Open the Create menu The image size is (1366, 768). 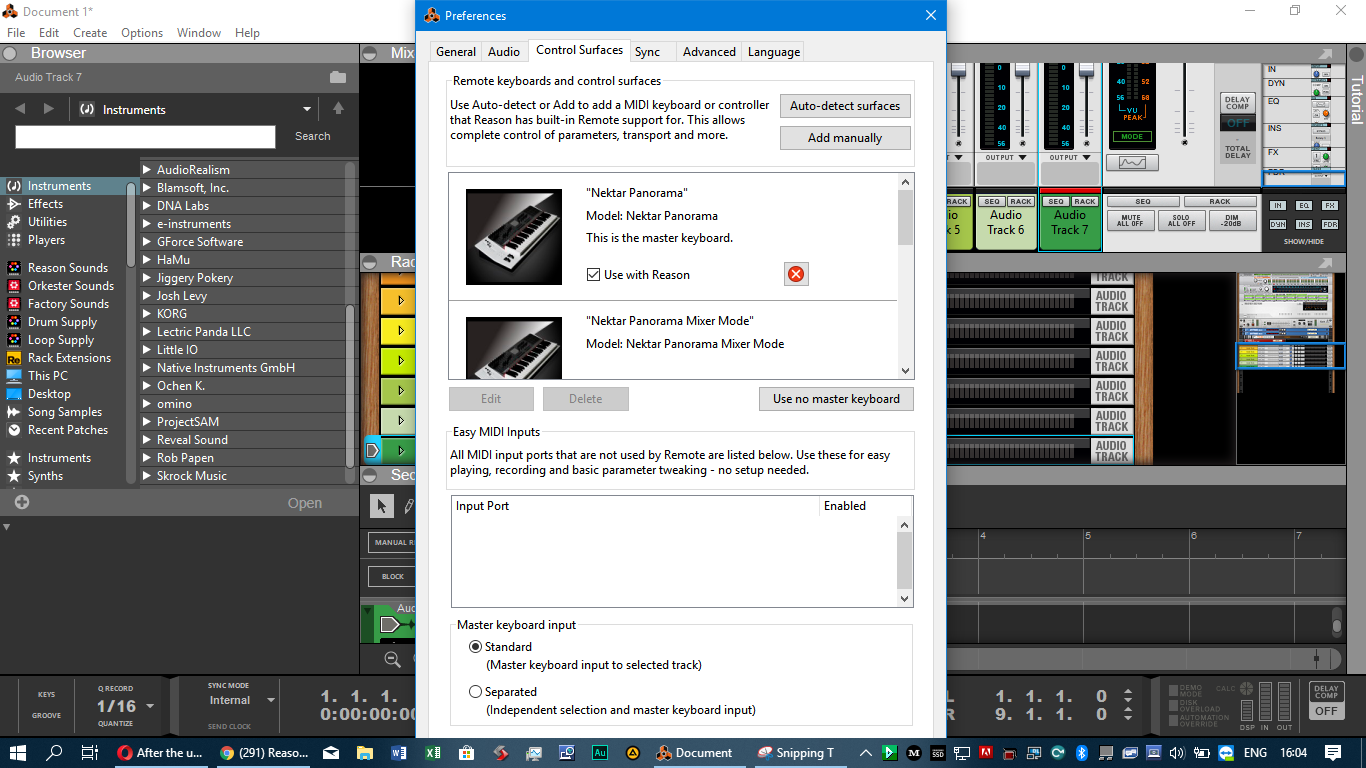90,33
